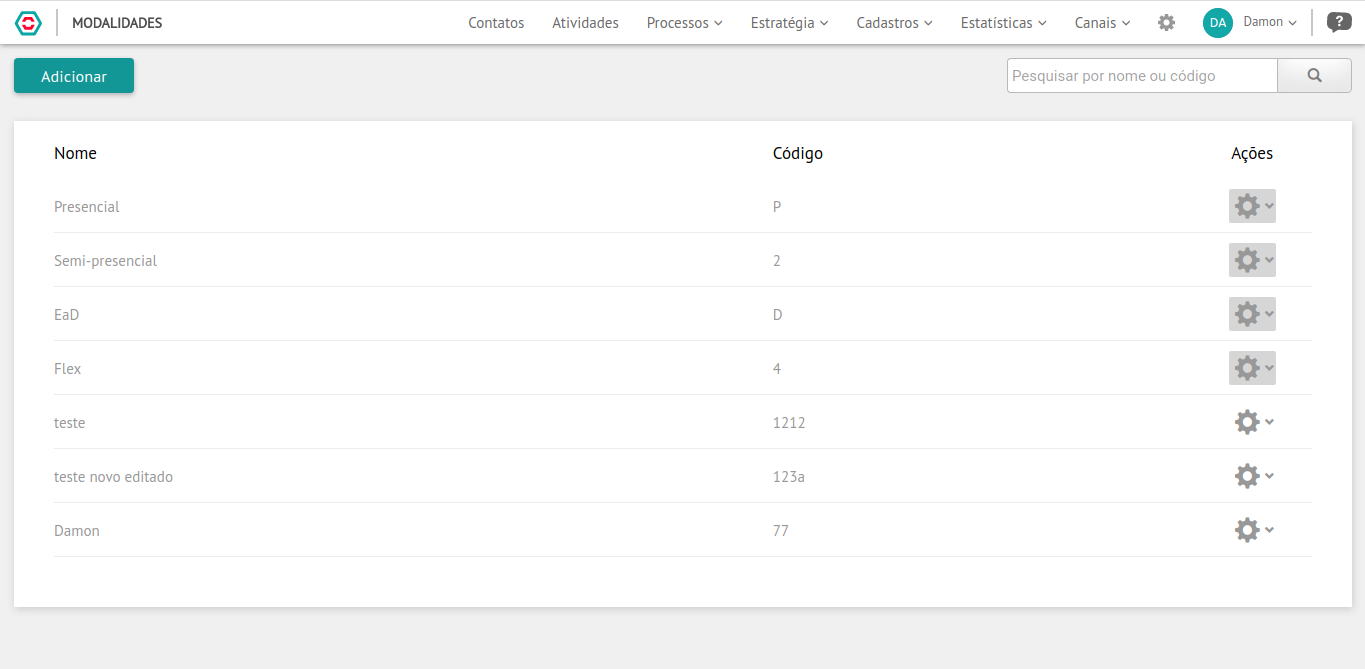Select the Presencial name cell
The width and height of the screenshot is (1365, 669).
pos(87,207)
